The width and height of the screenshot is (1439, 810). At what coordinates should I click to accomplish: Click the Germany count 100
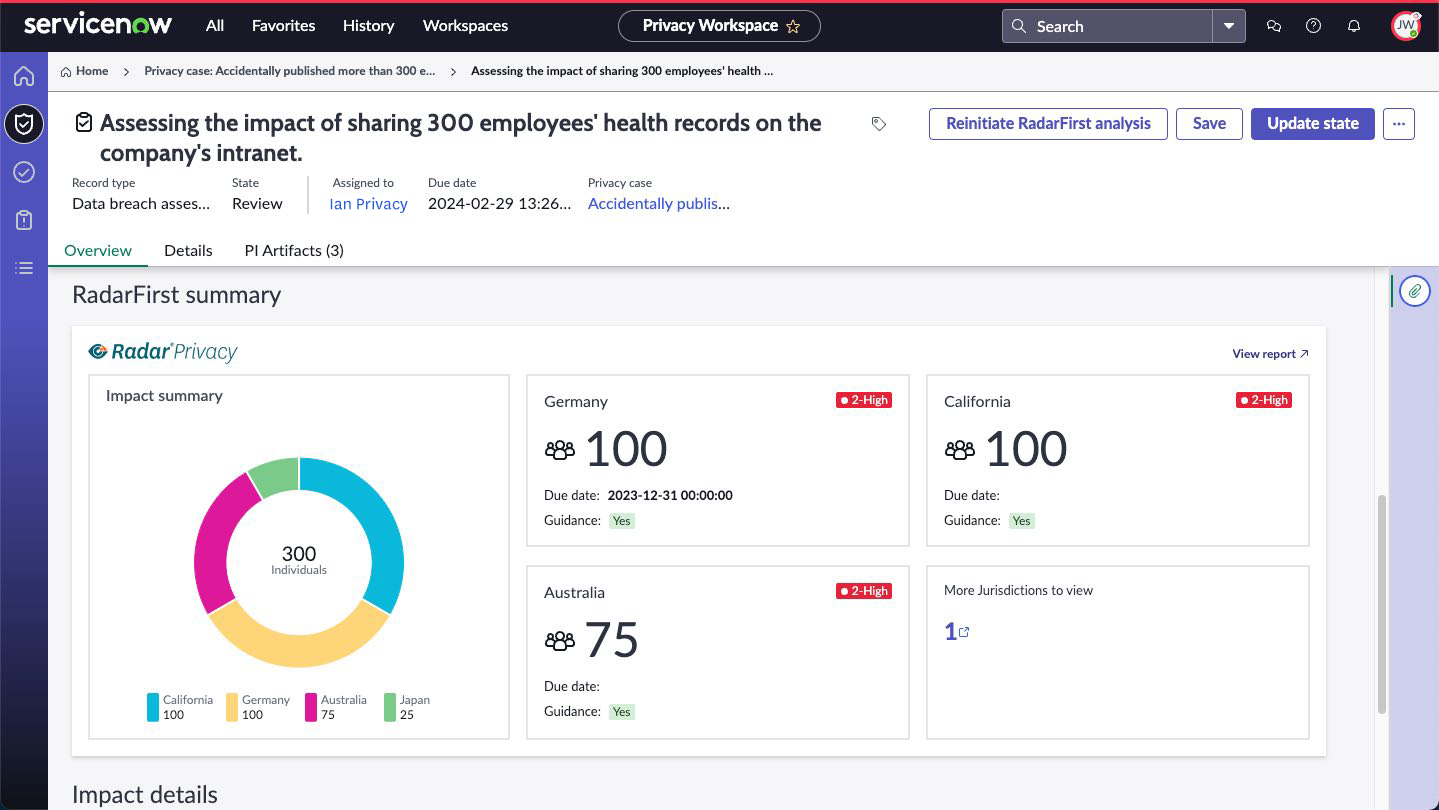626,450
